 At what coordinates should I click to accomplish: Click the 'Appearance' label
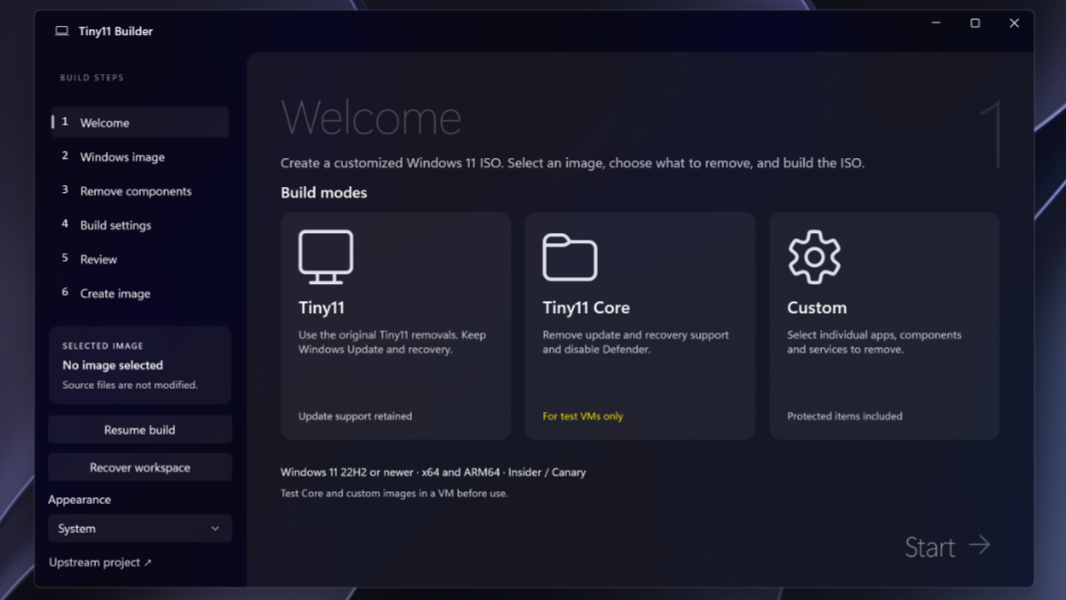point(80,499)
